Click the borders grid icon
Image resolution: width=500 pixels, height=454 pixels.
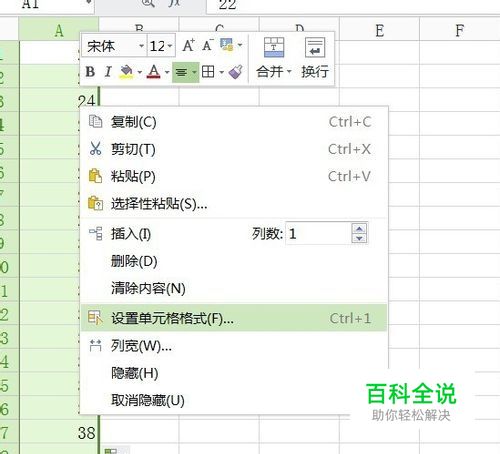[x=208, y=72]
